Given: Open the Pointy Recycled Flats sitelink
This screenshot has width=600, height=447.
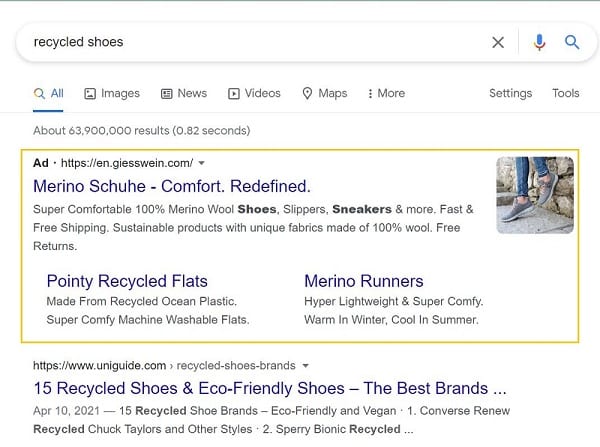Looking at the screenshot, I should pyautogui.click(x=127, y=281).
